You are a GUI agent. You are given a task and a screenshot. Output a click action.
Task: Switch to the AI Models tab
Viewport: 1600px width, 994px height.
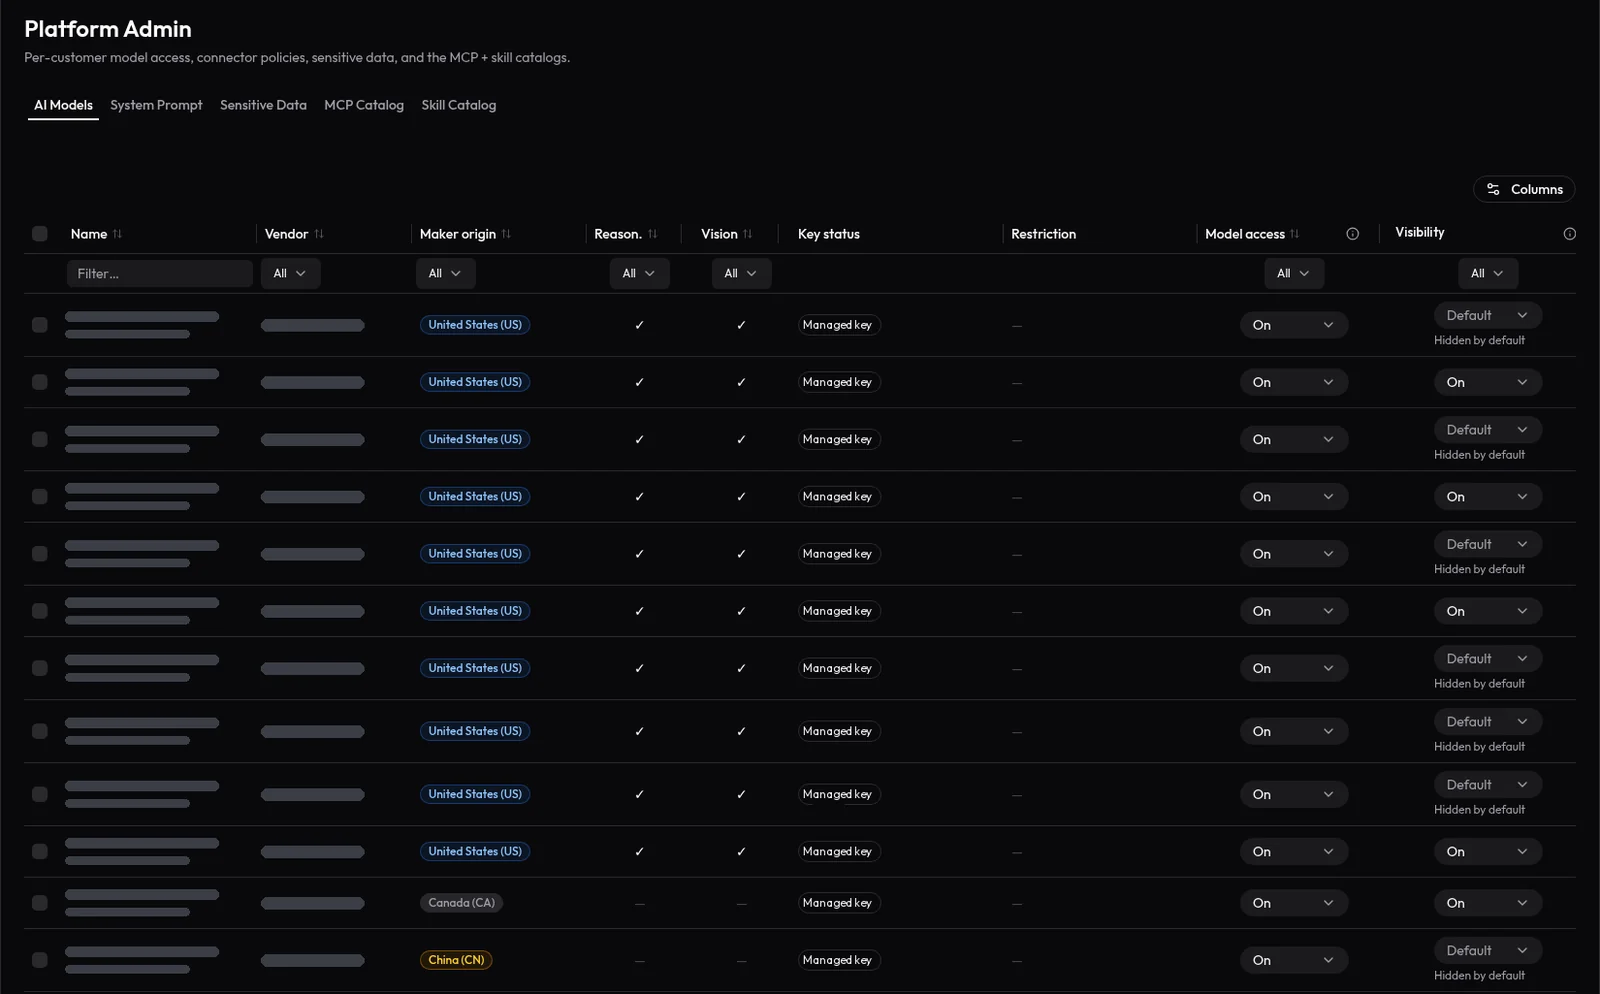pos(63,105)
